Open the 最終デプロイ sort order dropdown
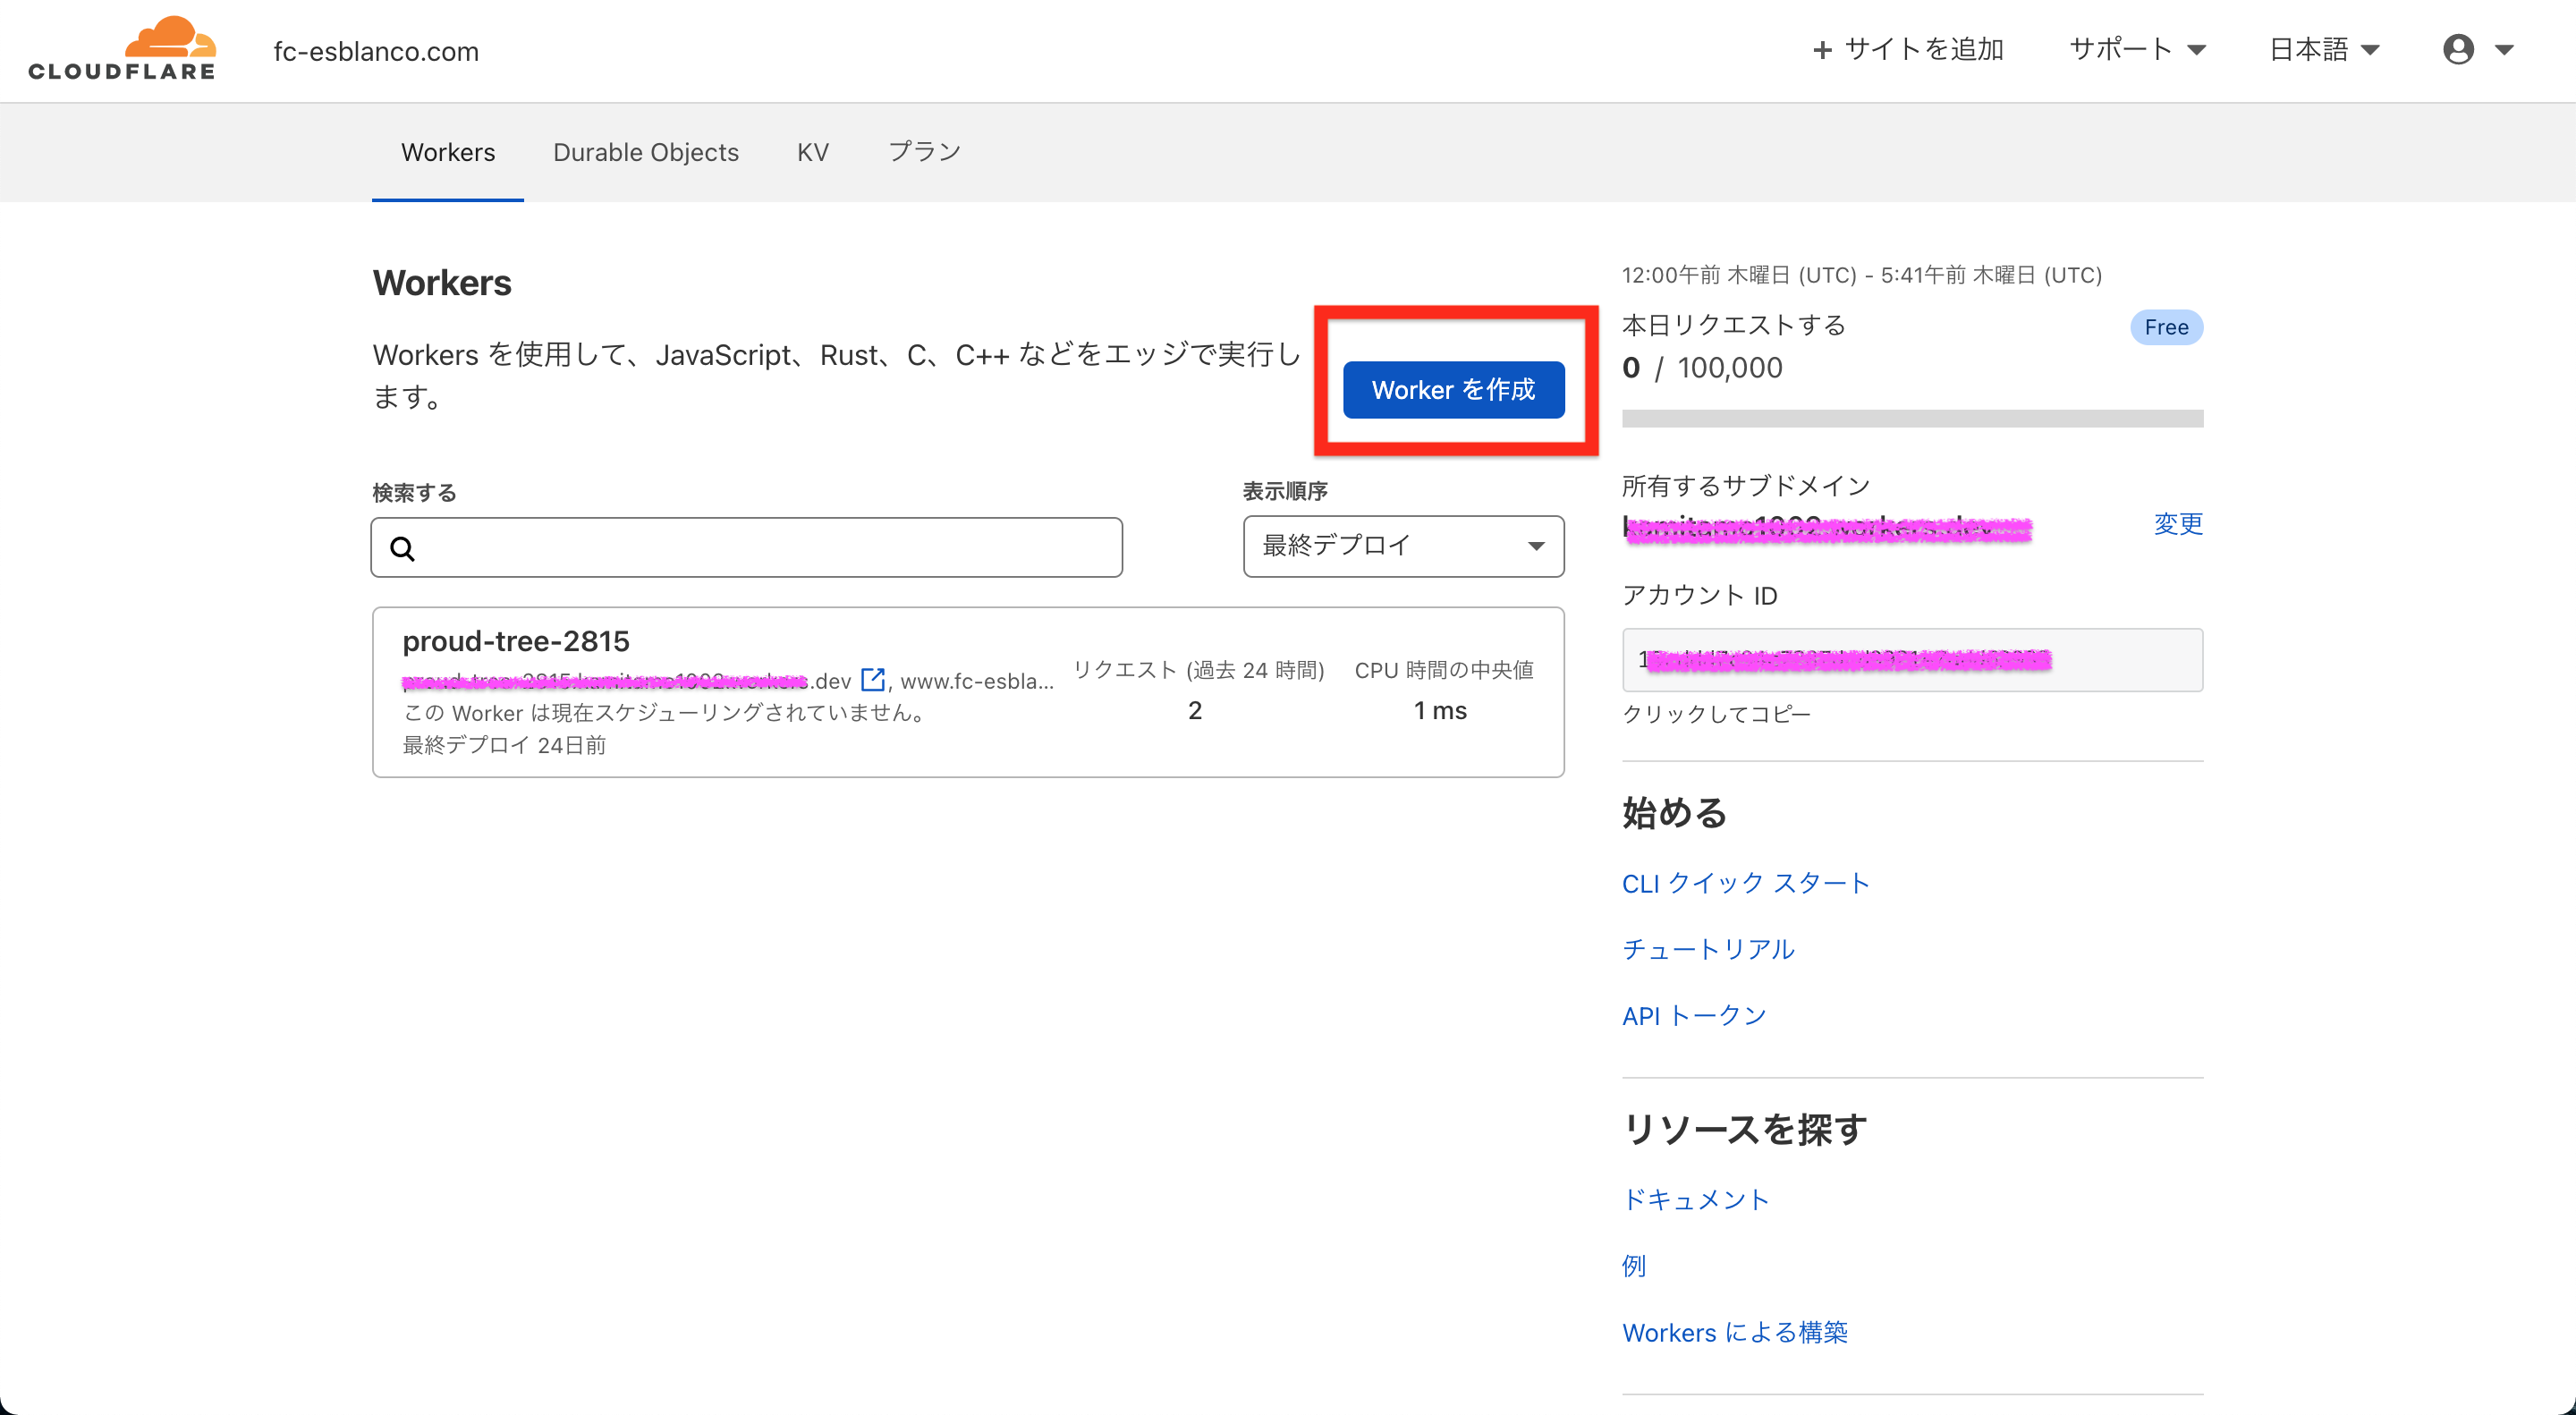This screenshot has height=1415, width=2576. click(1403, 546)
